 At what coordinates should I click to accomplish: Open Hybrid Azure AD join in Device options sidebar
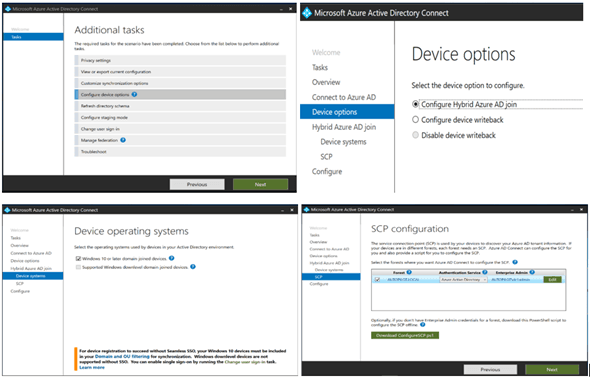point(344,127)
